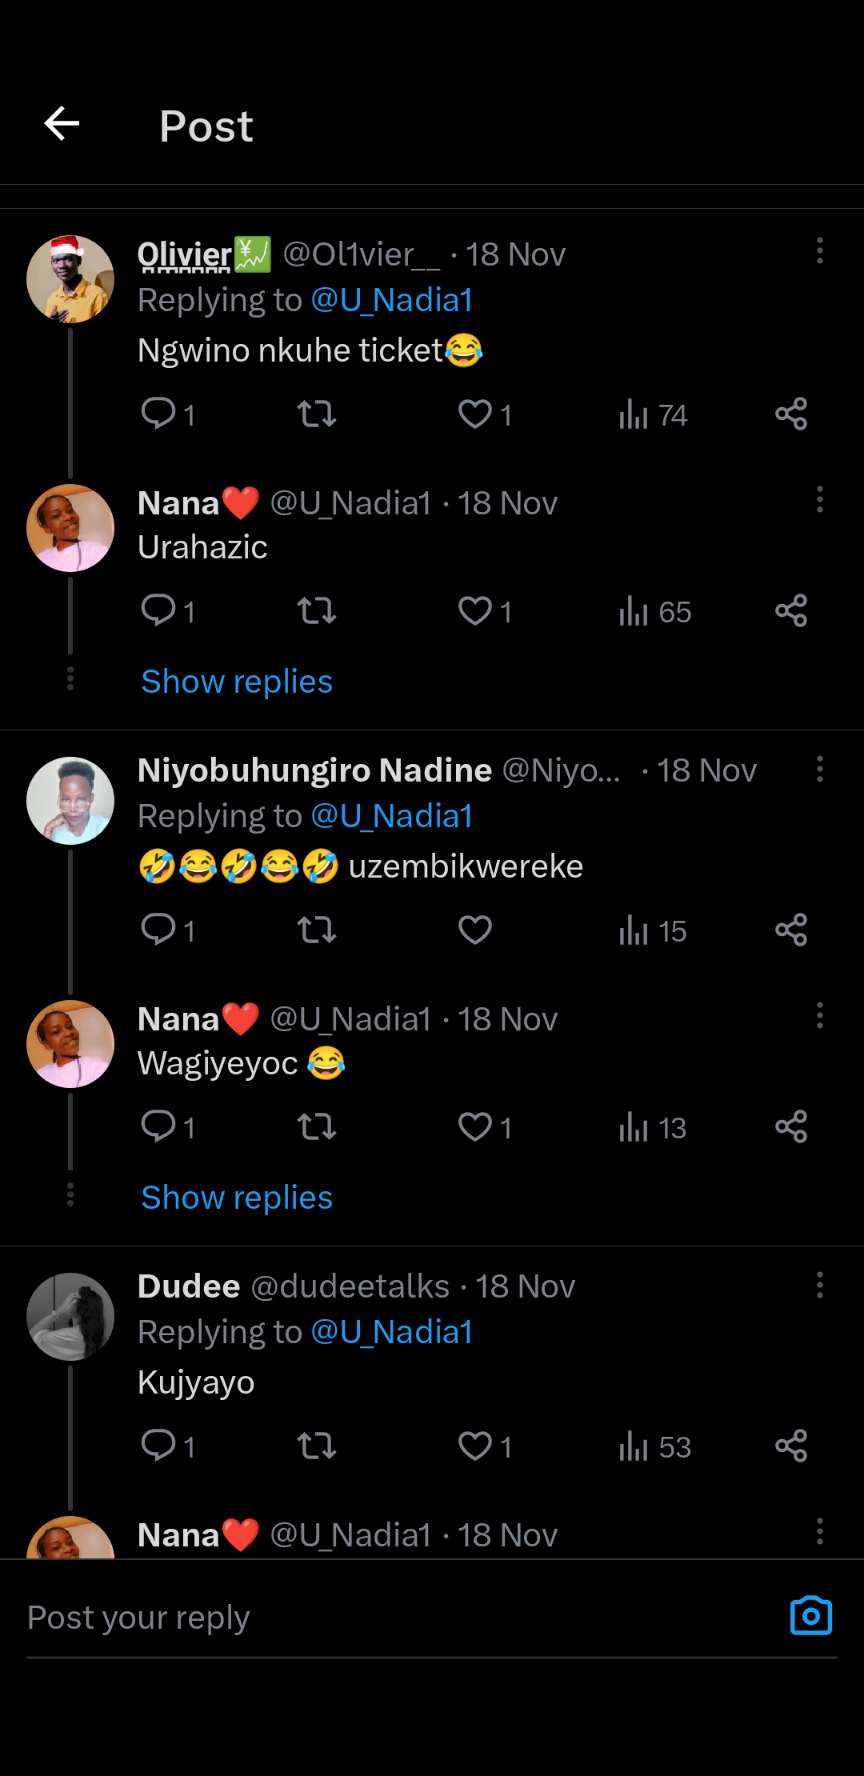864x1776 pixels.
Task: Show replies under Nana's "Wagiyeyoc" post
Action: click(237, 1198)
